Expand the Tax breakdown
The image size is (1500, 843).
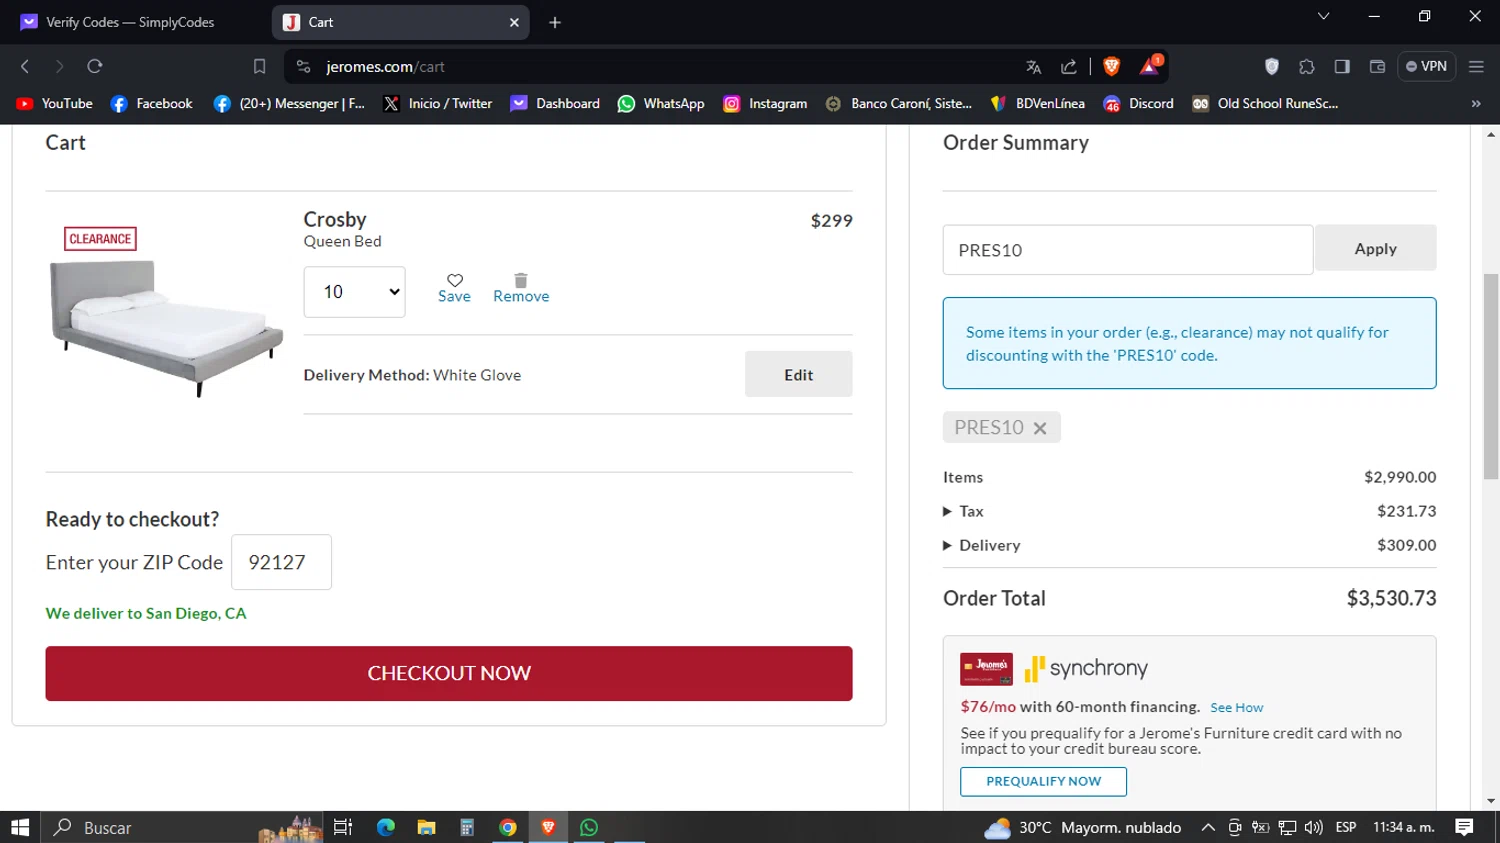[x=964, y=511]
